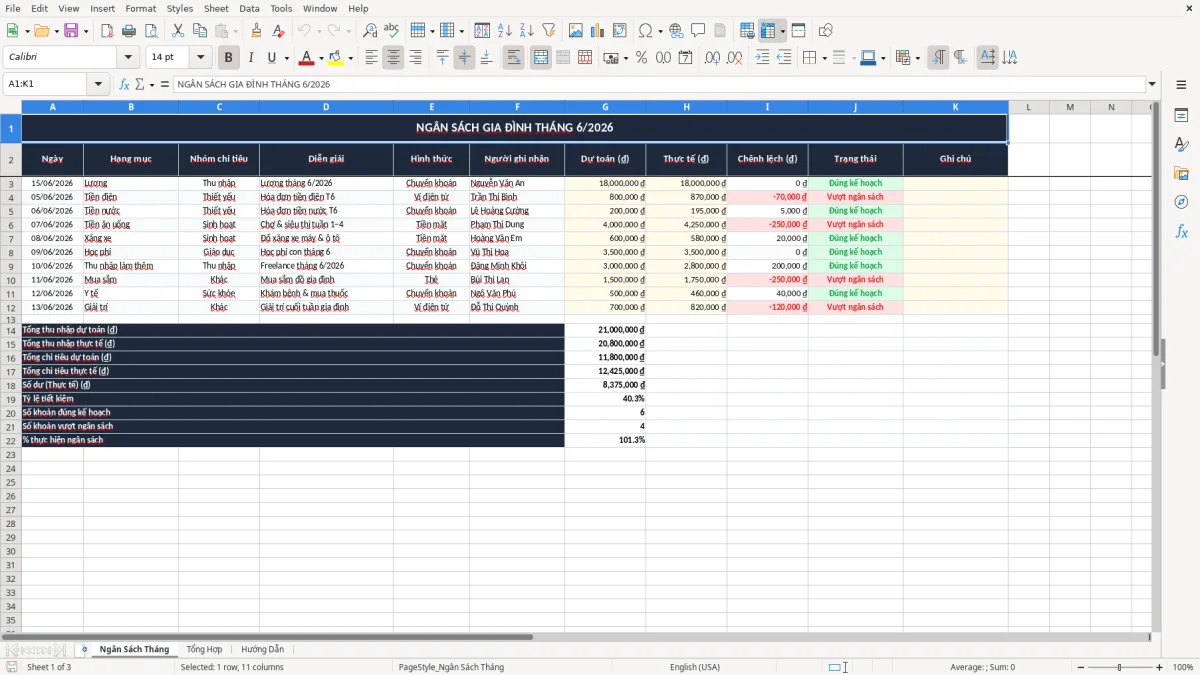Click Insert Chart icon
Image resolution: width=1200 pixels, height=675 pixels.
598,31
